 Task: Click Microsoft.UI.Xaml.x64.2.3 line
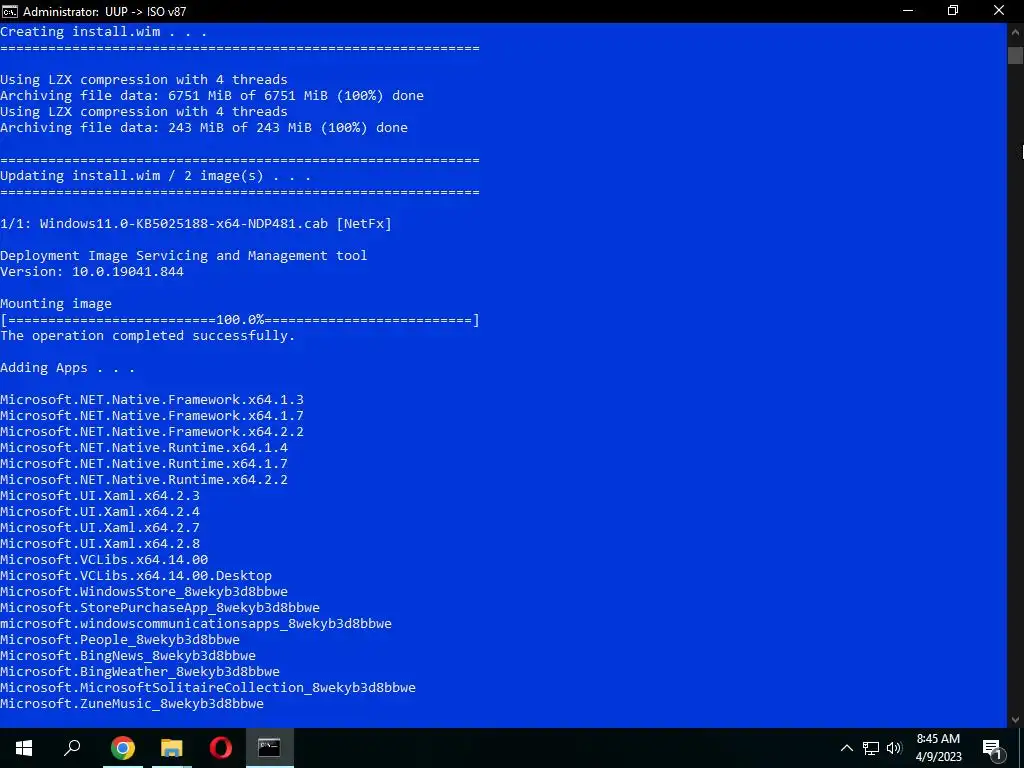point(100,496)
